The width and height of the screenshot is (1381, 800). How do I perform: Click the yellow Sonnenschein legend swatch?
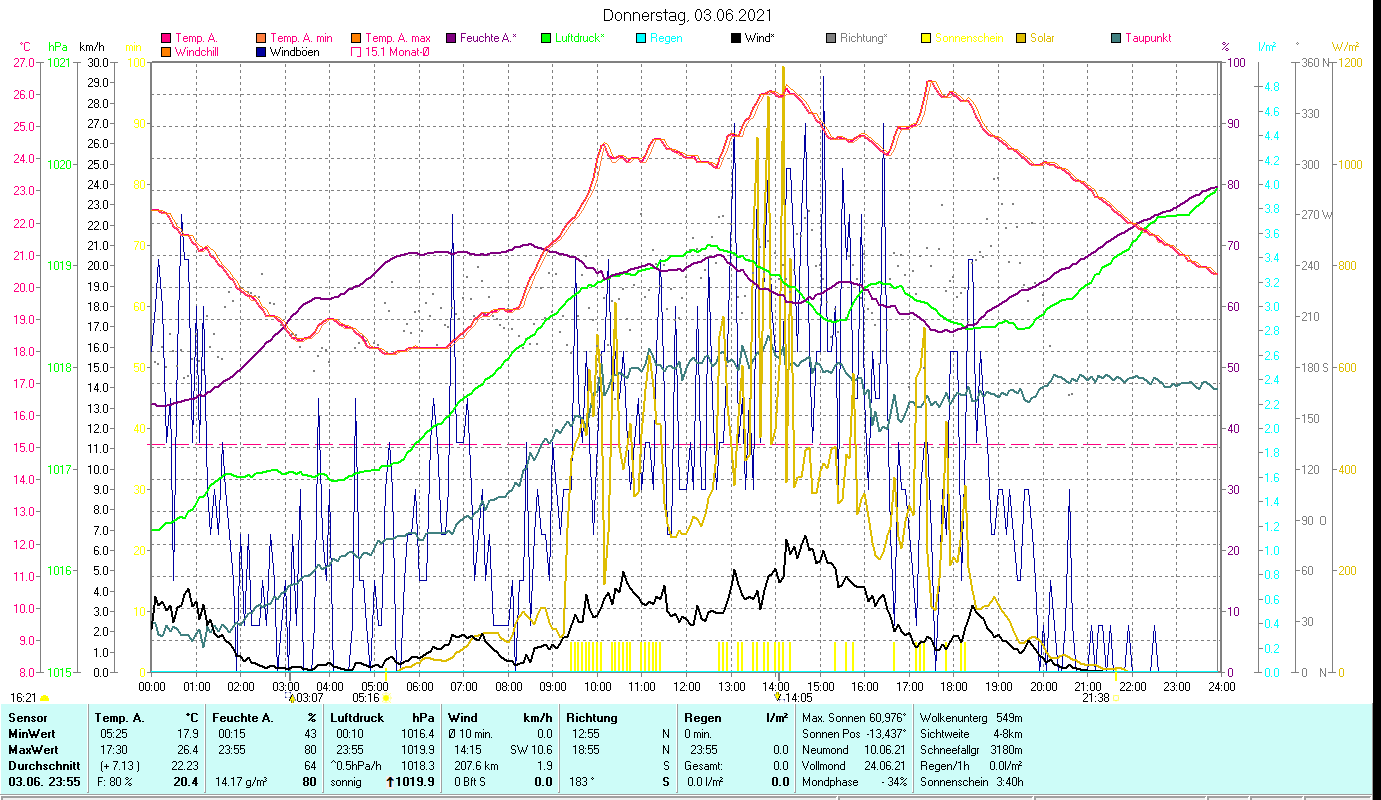pos(927,38)
